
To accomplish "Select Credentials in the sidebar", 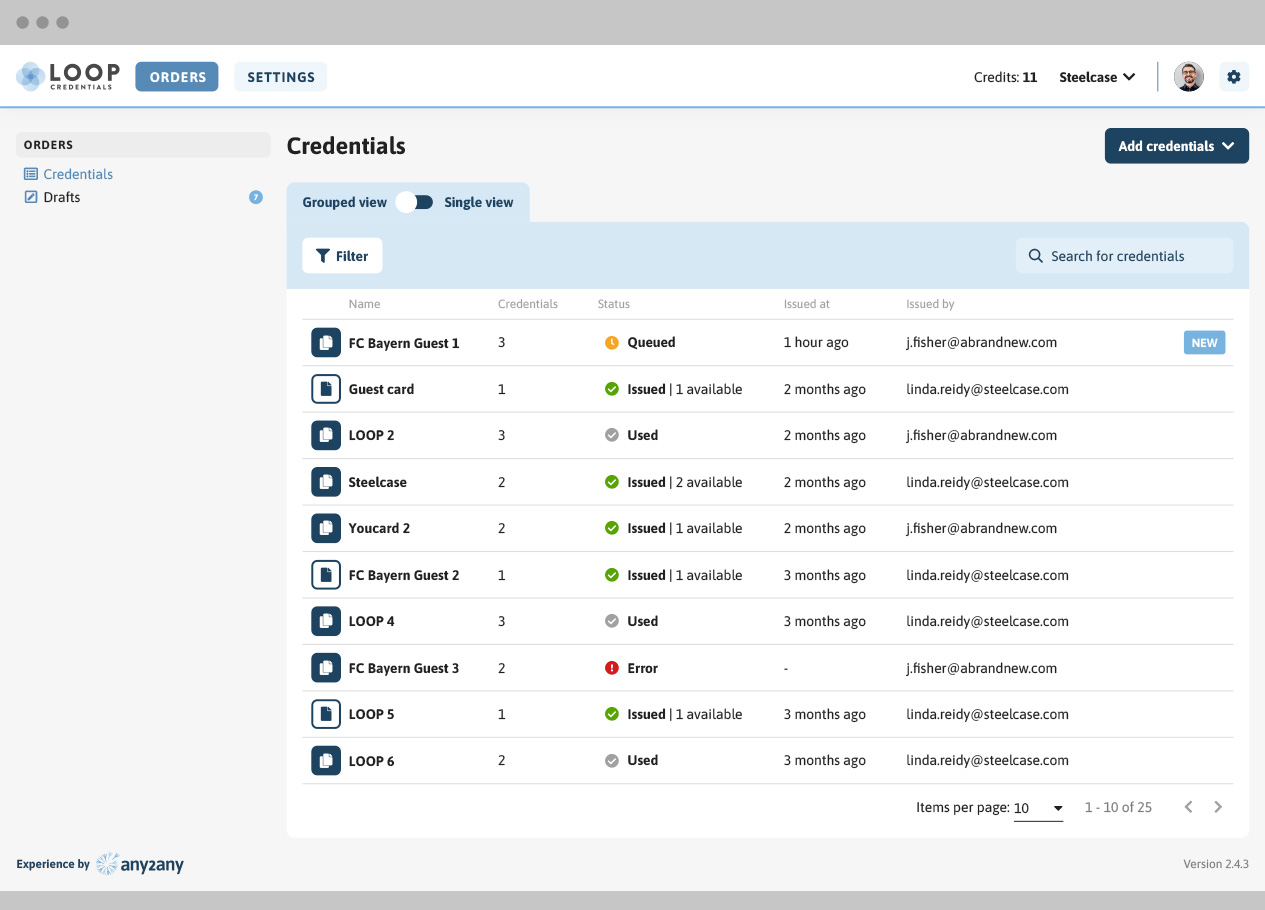I will pyautogui.click(x=77, y=174).
